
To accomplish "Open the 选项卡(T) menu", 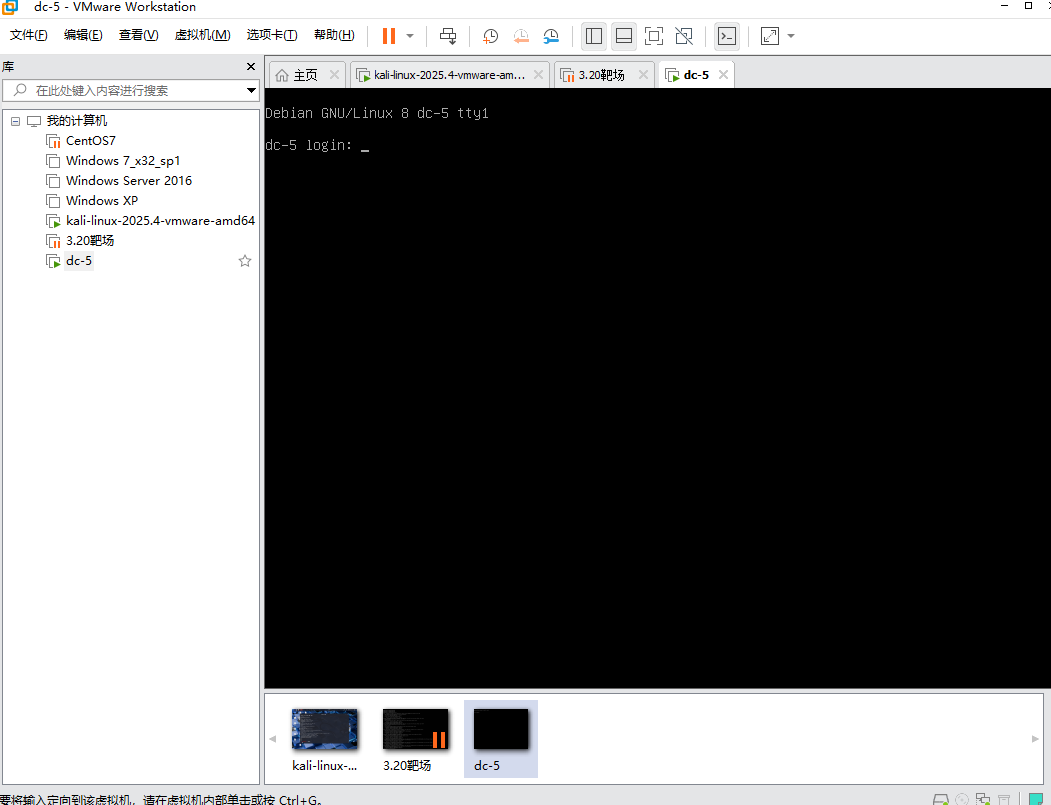I will point(272,35).
